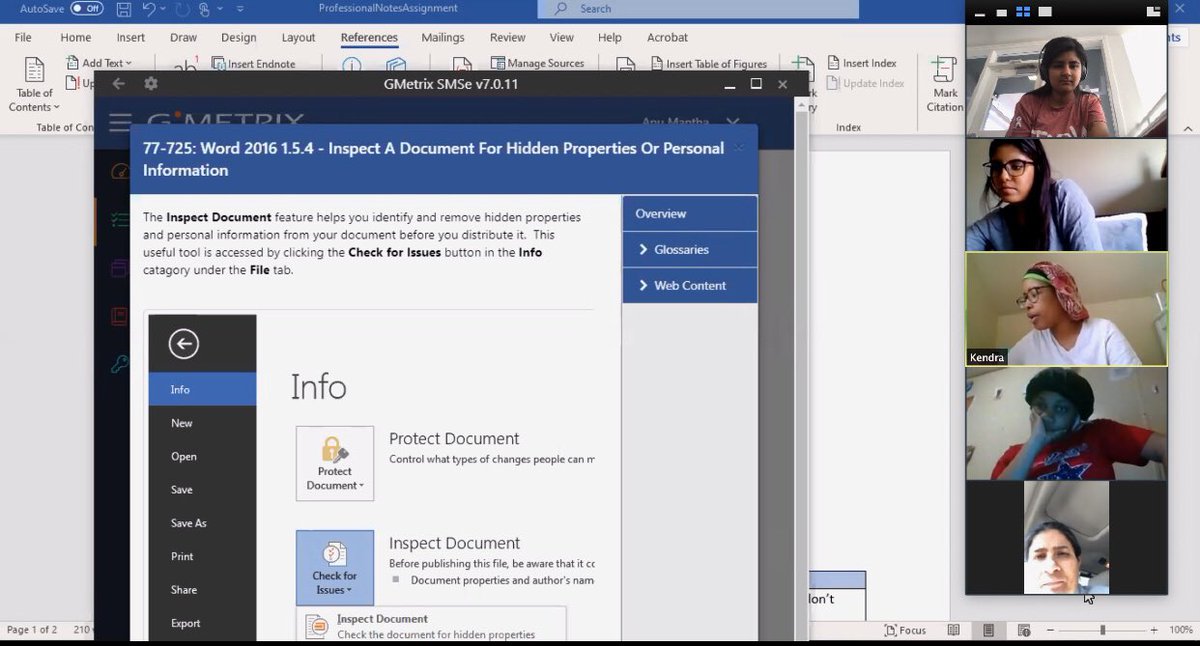The image size is (1200, 646).
Task: Click Kendra's video thumbnail
Action: coord(1066,309)
